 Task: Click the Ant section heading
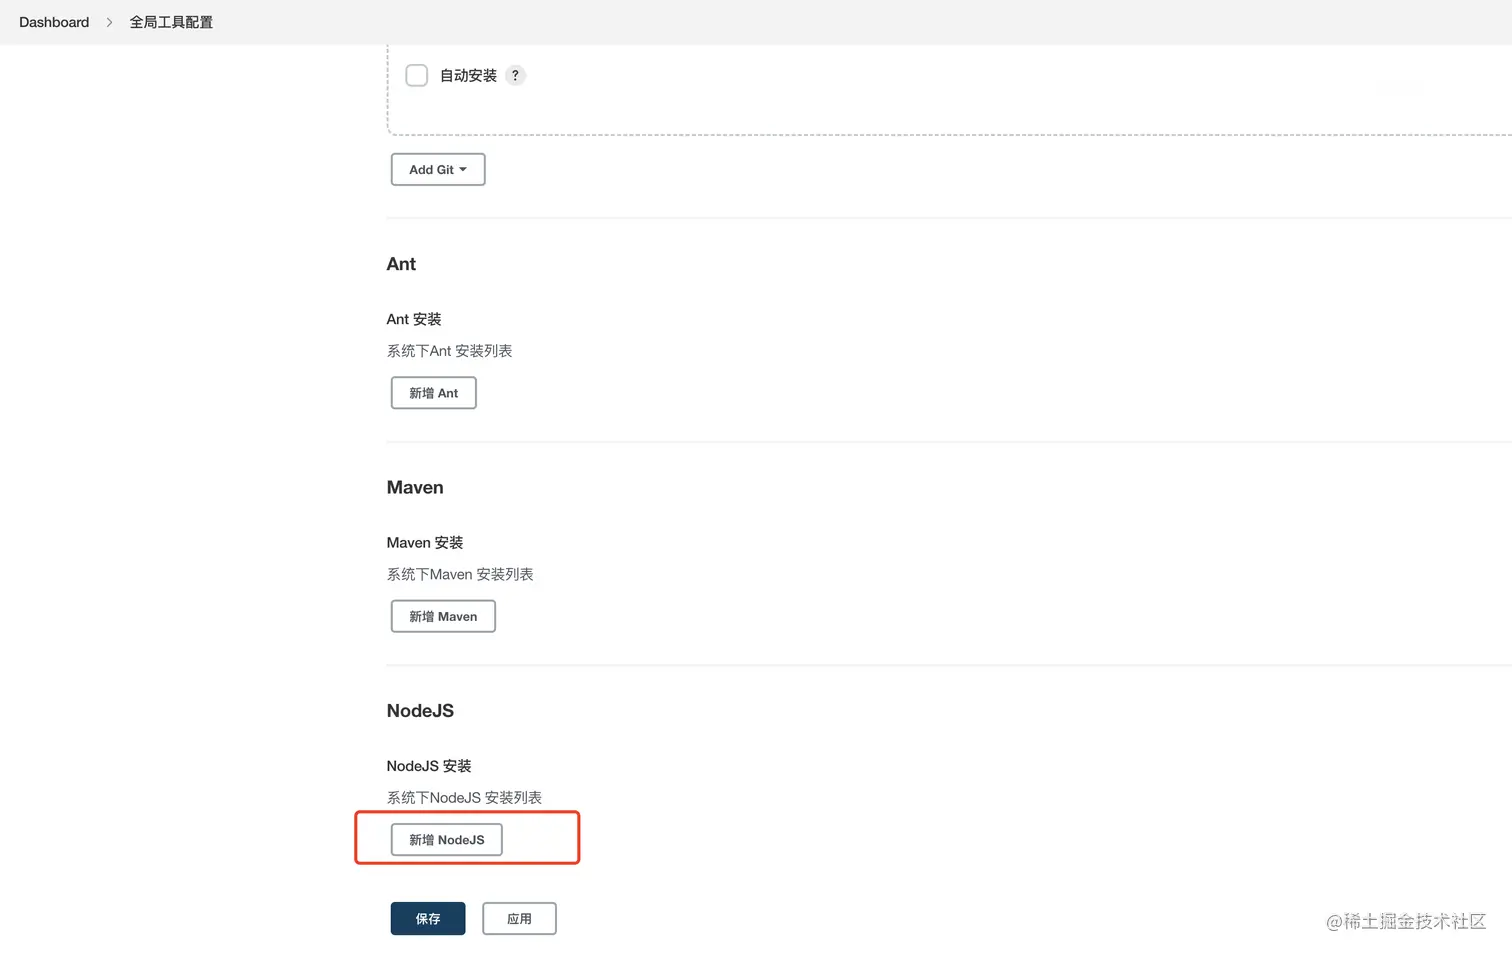(x=401, y=264)
